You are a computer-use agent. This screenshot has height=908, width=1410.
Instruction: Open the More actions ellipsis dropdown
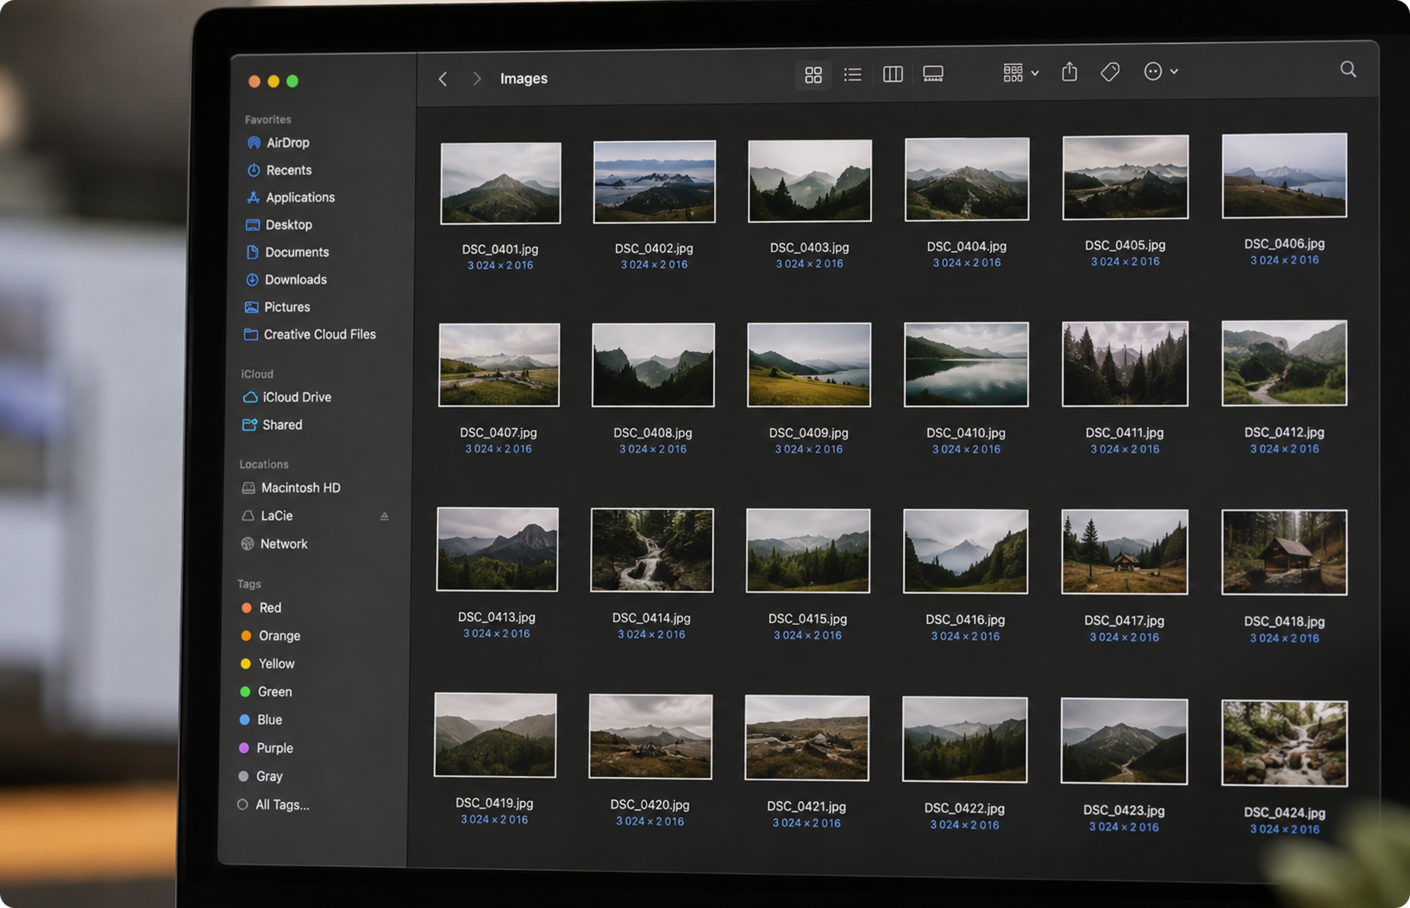tap(1161, 72)
